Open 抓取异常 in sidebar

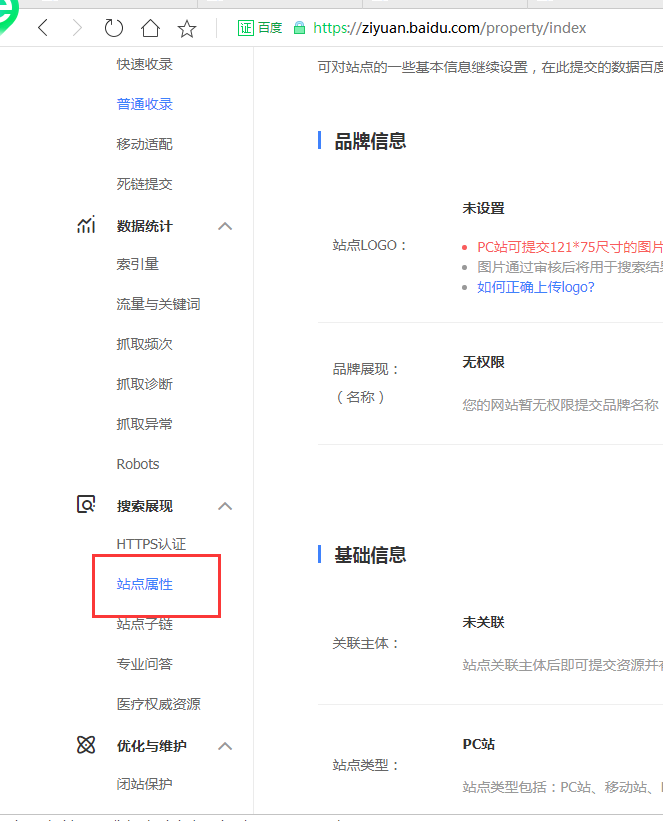(x=145, y=424)
